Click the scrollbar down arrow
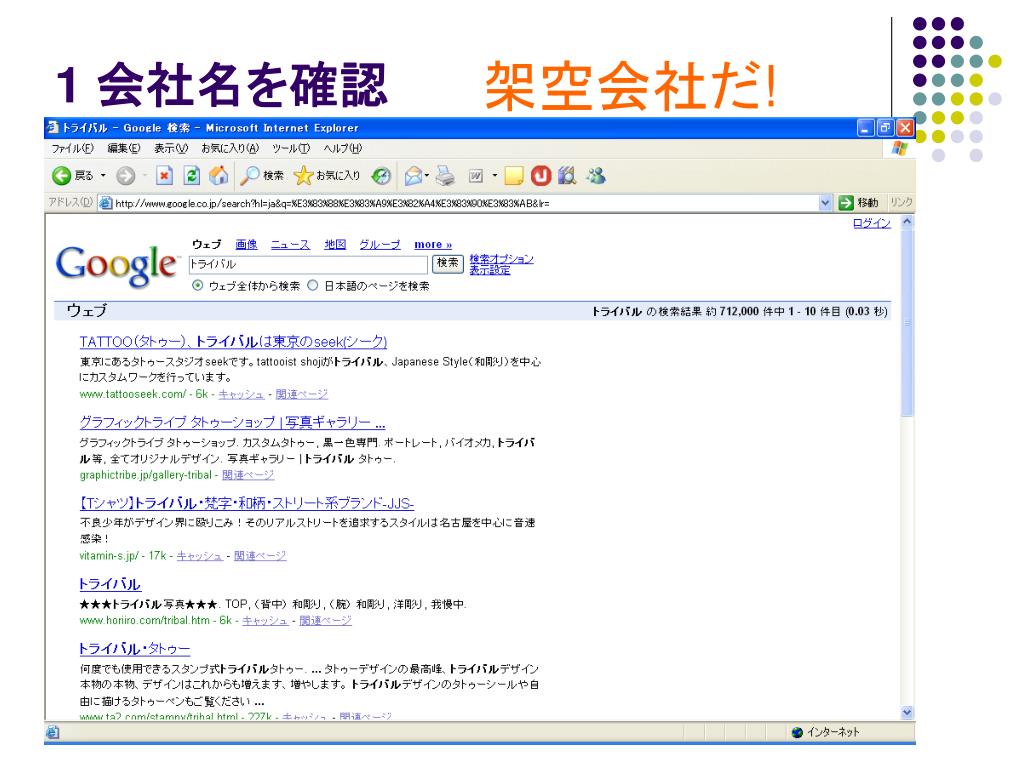1024x768 pixels. pos(907,712)
